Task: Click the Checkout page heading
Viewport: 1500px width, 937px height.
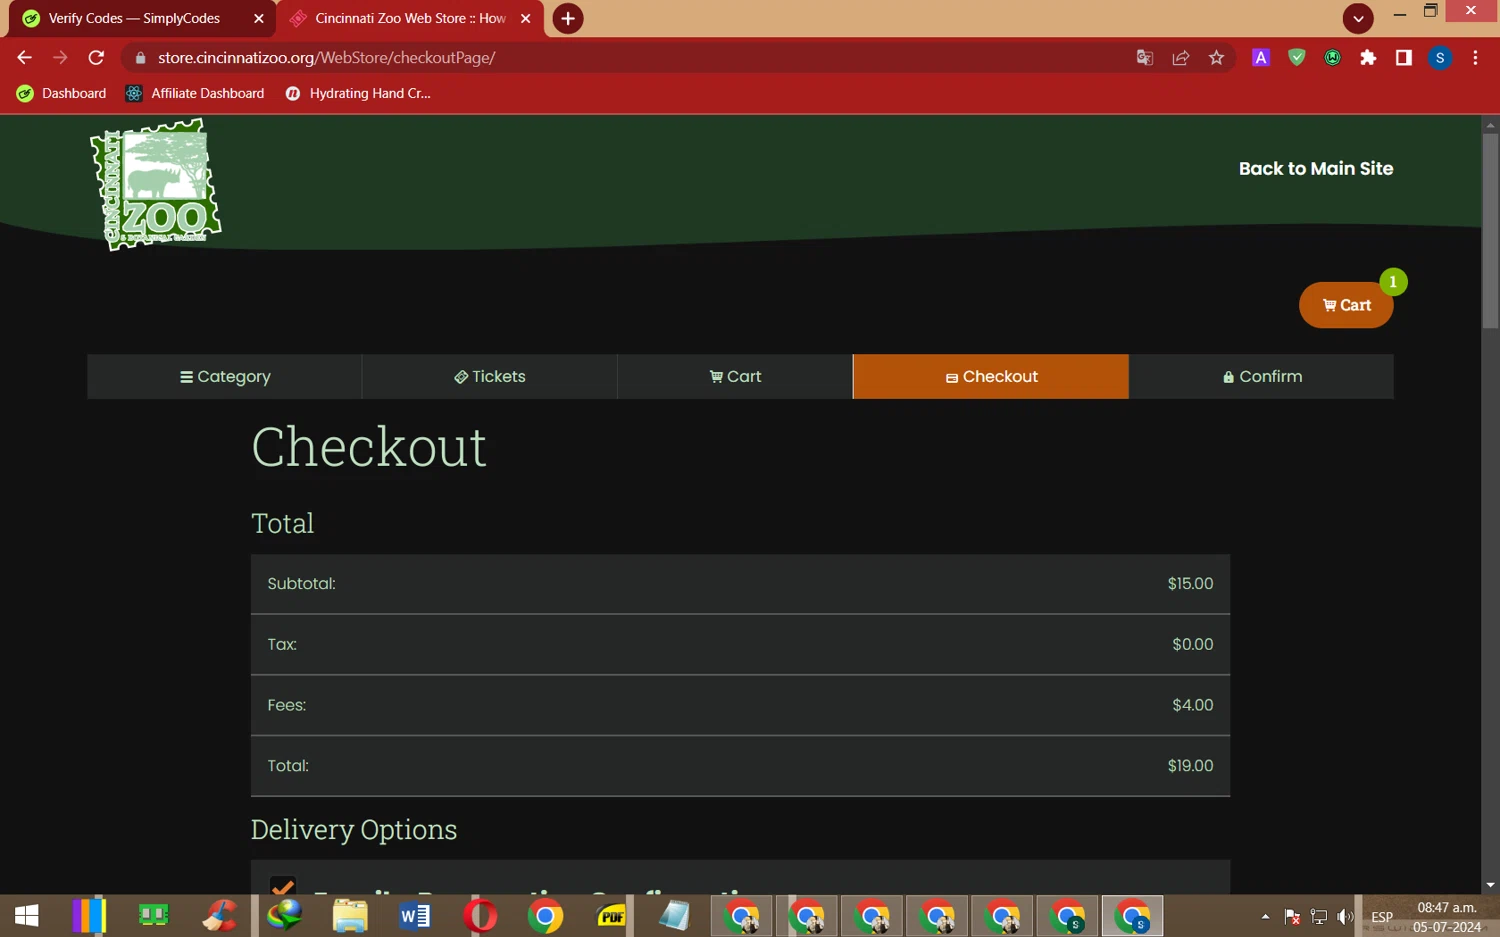Action: (369, 447)
